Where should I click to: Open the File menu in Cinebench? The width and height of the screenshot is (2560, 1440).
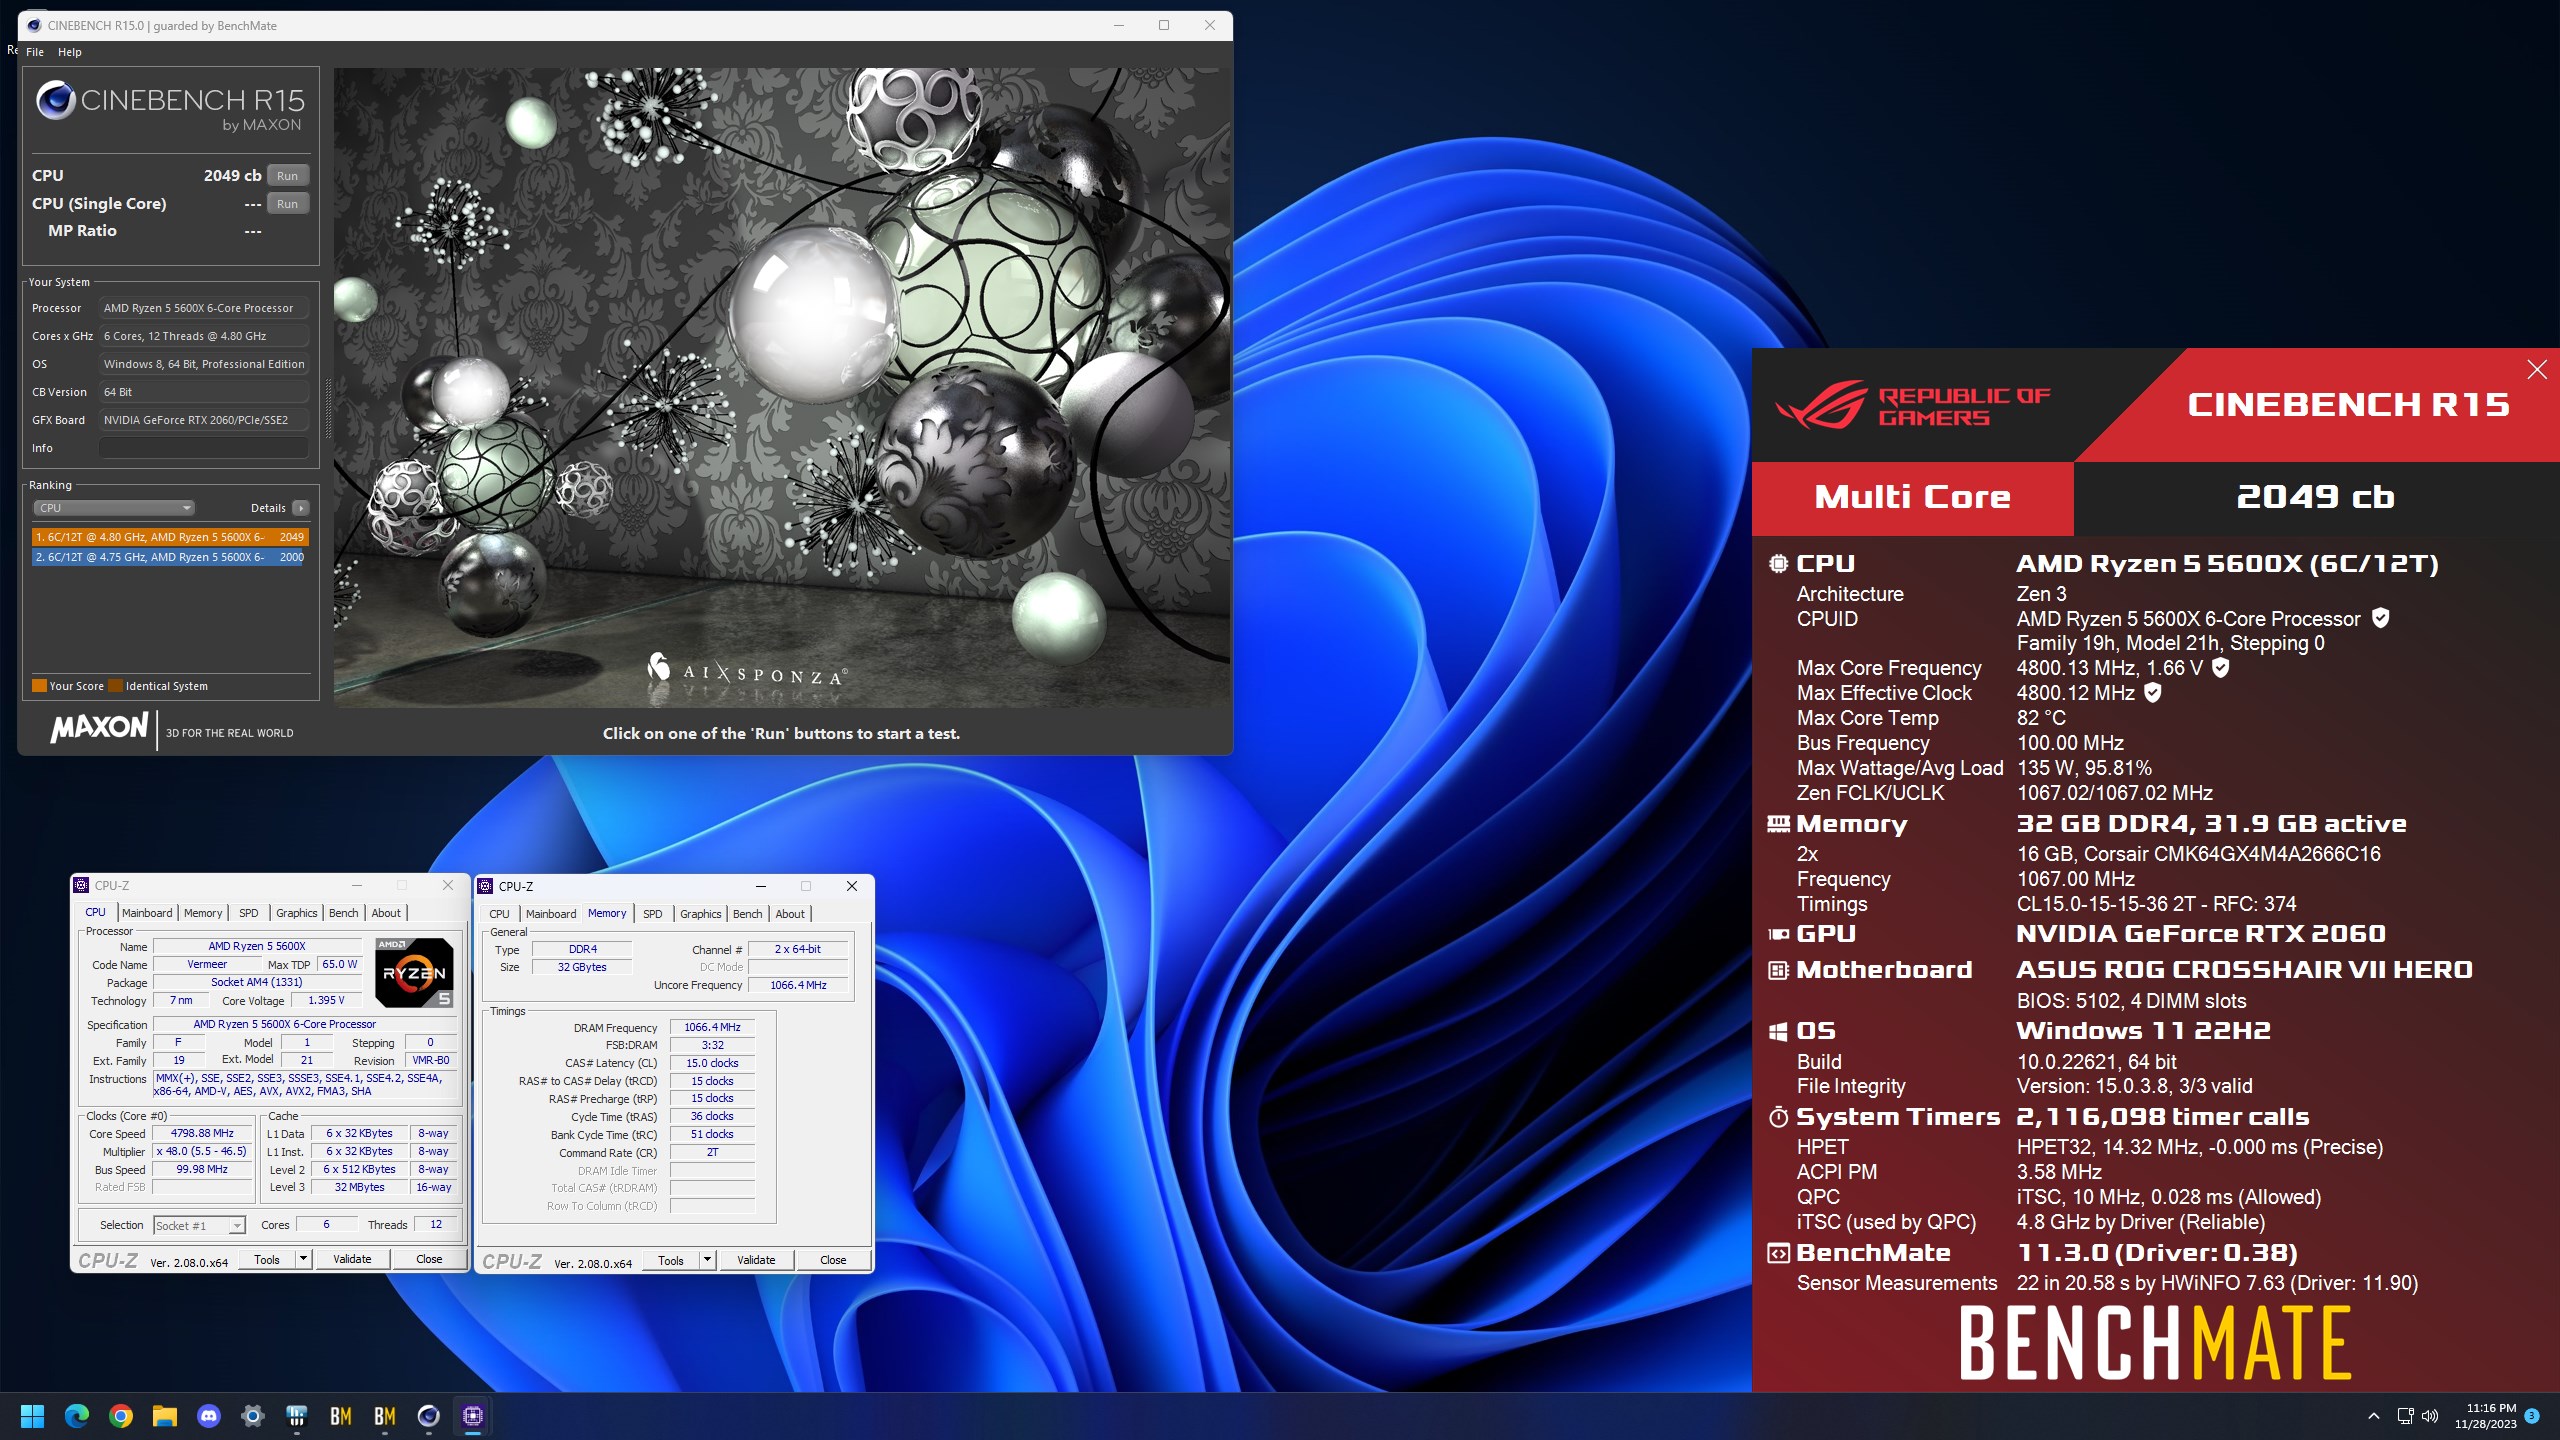click(35, 52)
